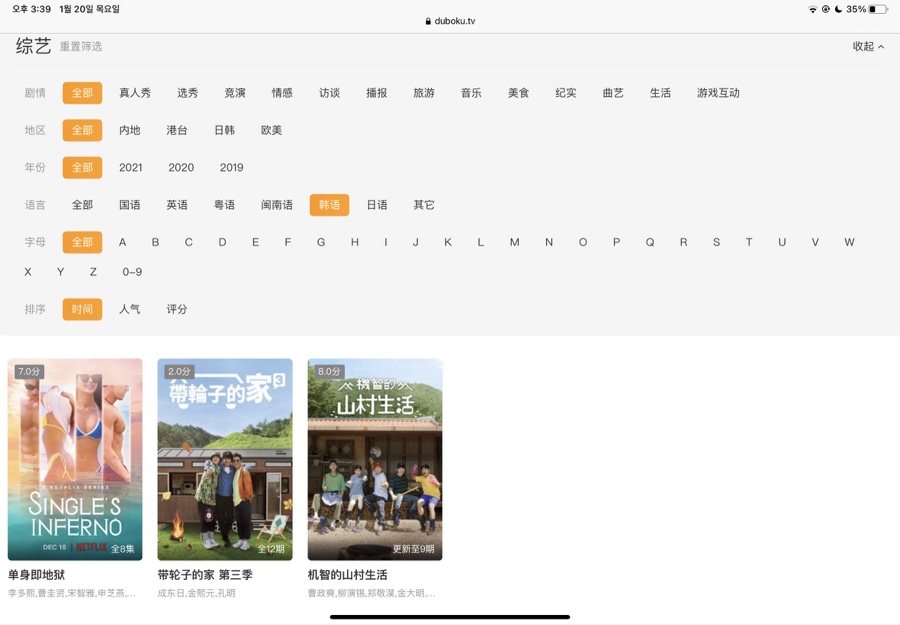Filter region by 内地
Screen dimensions: 900x625
point(130,130)
